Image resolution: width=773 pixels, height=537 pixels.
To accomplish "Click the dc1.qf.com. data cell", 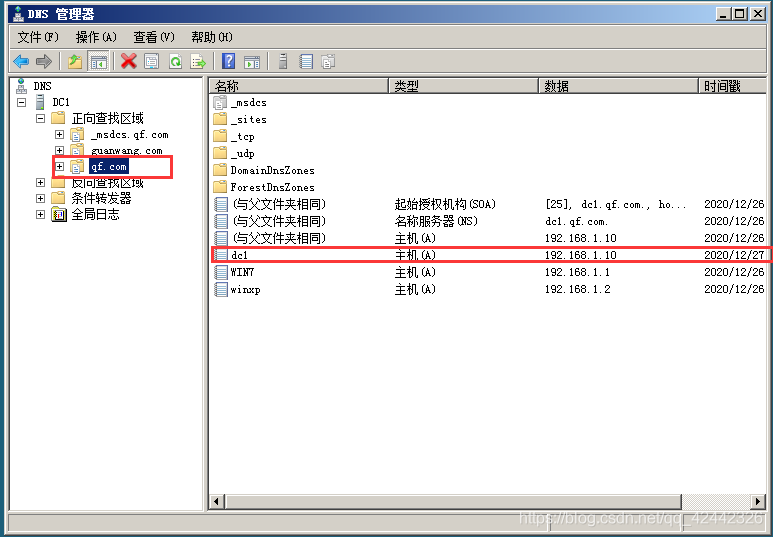I will [x=577, y=221].
